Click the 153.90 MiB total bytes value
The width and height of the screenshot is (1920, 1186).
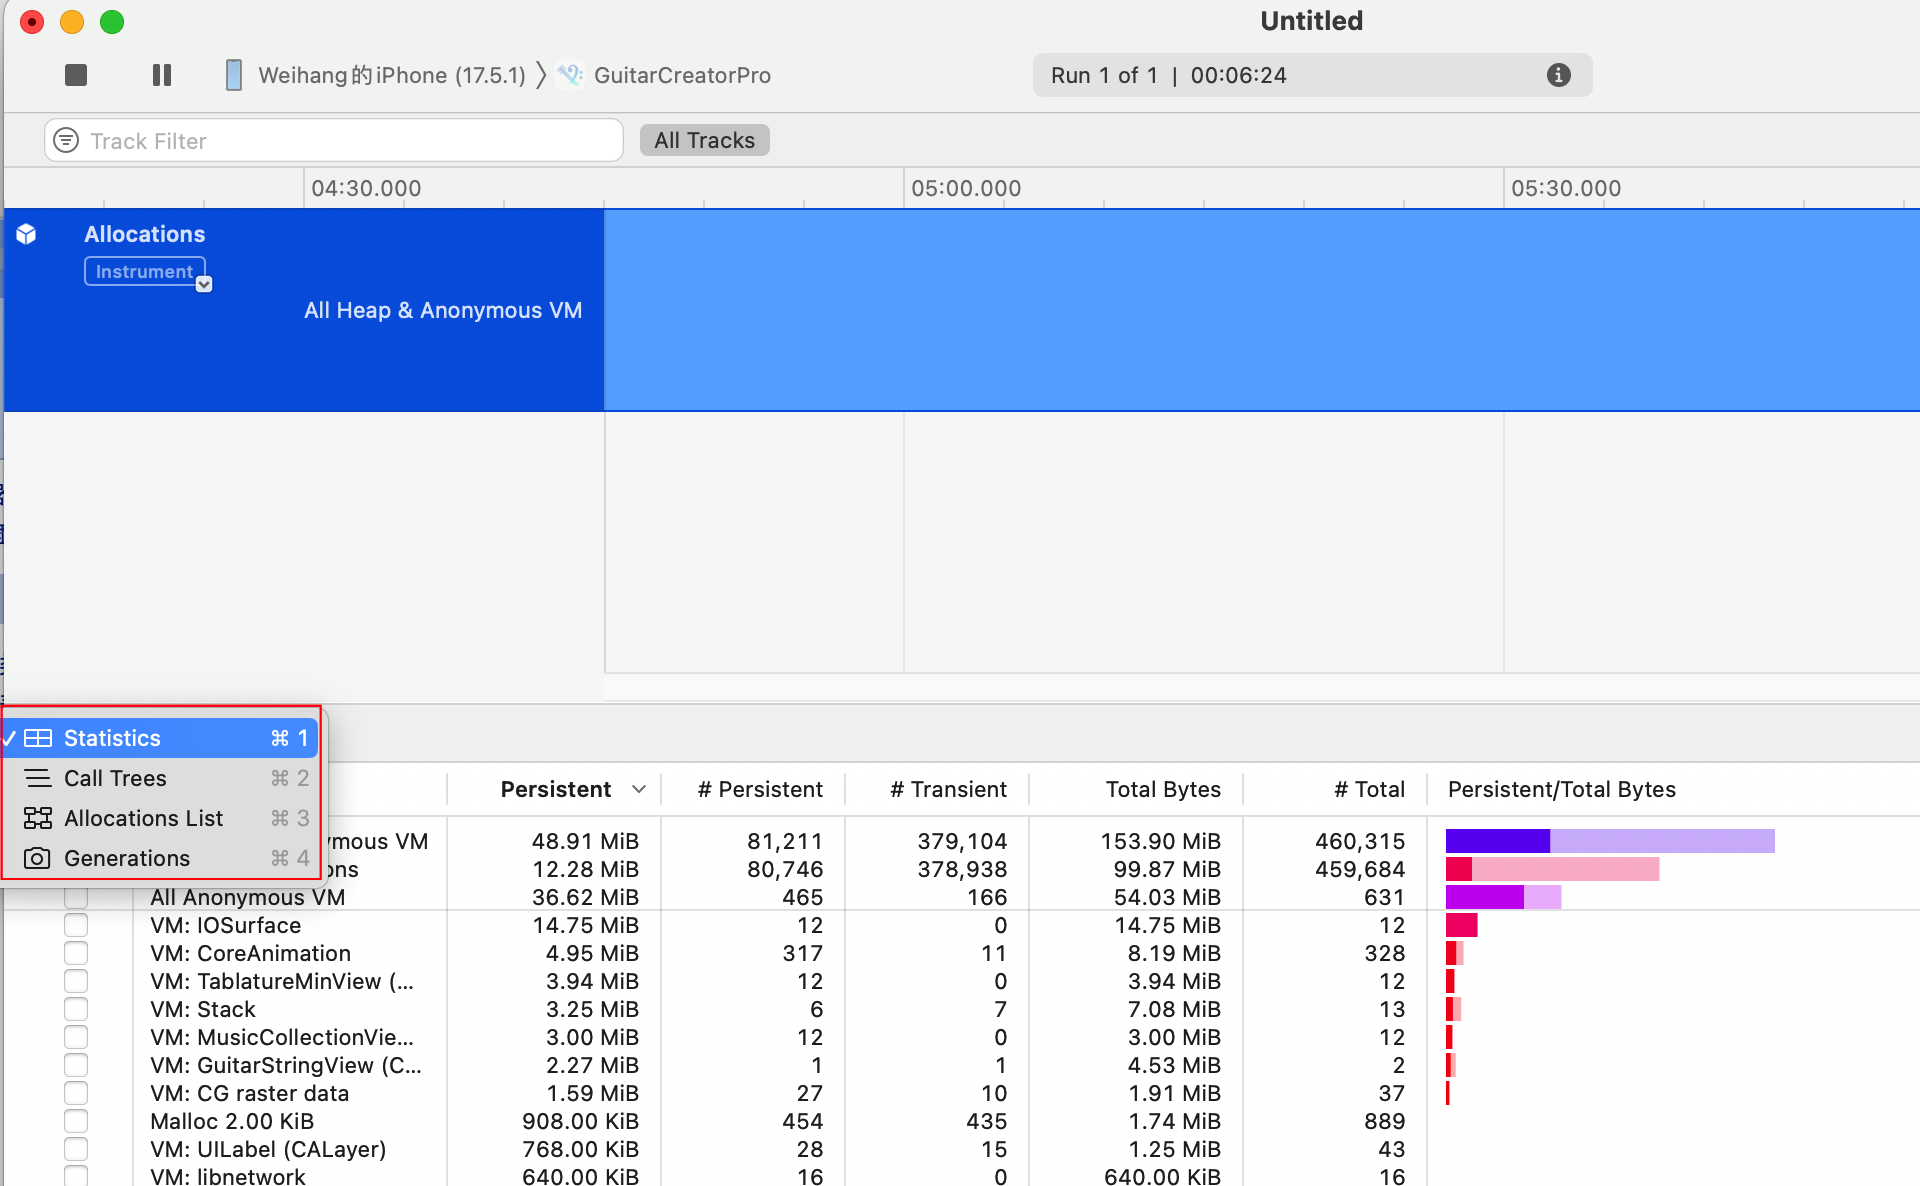tap(1160, 841)
